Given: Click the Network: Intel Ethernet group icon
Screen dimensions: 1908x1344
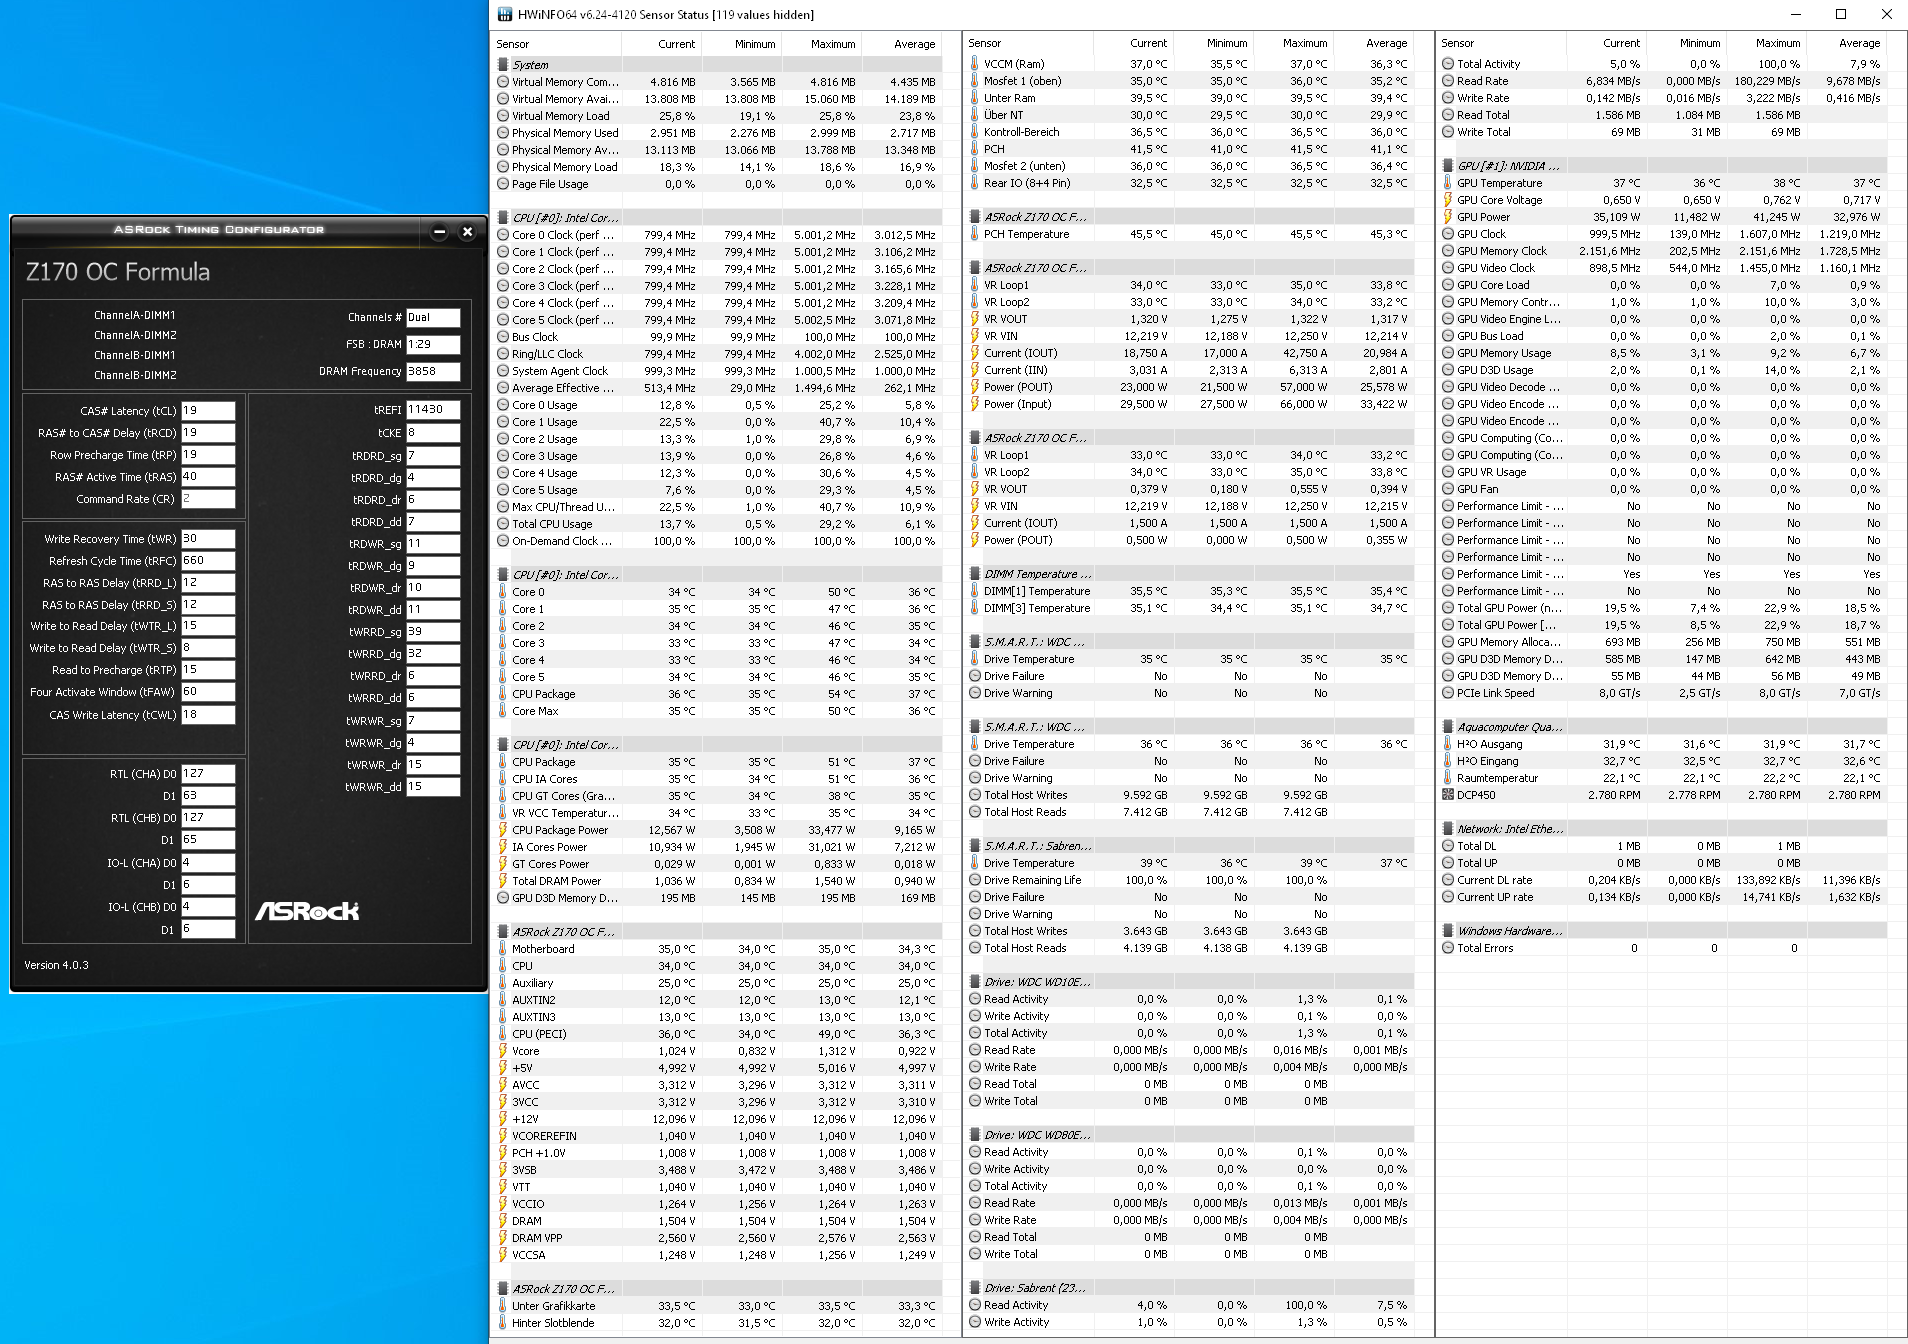Looking at the screenshot, I should tap(1448, 829).
